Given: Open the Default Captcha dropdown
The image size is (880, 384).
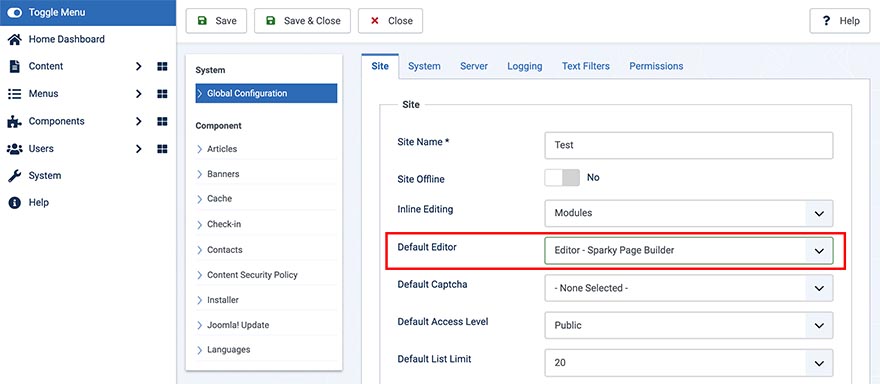Looking at the screenshot, I should click(689, 288).
